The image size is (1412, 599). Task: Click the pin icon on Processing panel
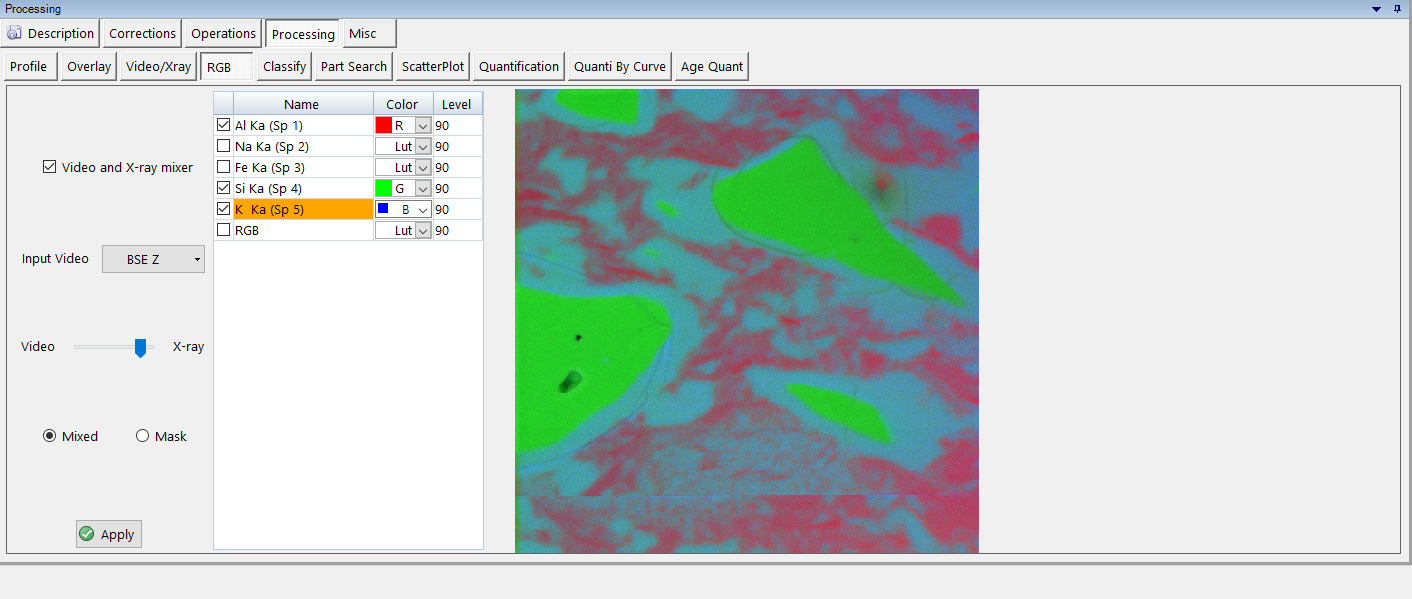pos(1397,9)
